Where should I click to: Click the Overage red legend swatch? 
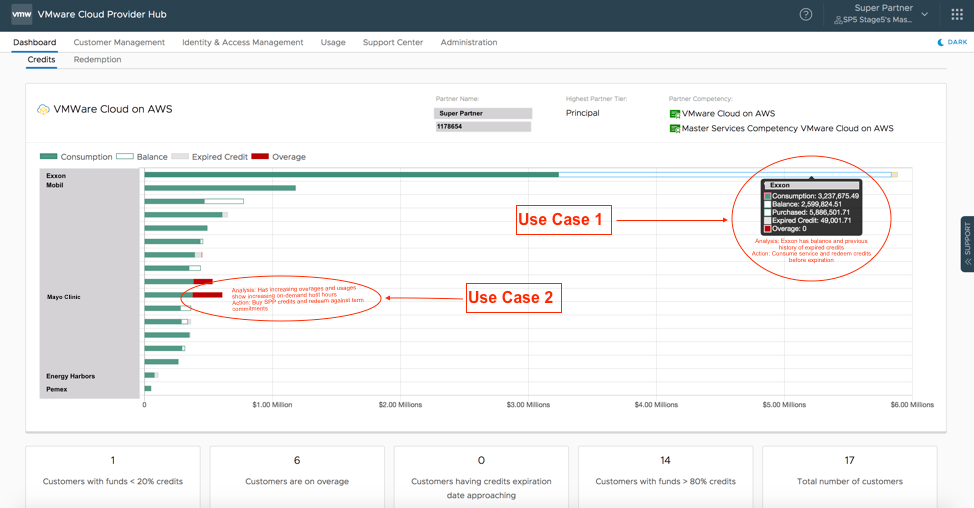click(260, 157)
